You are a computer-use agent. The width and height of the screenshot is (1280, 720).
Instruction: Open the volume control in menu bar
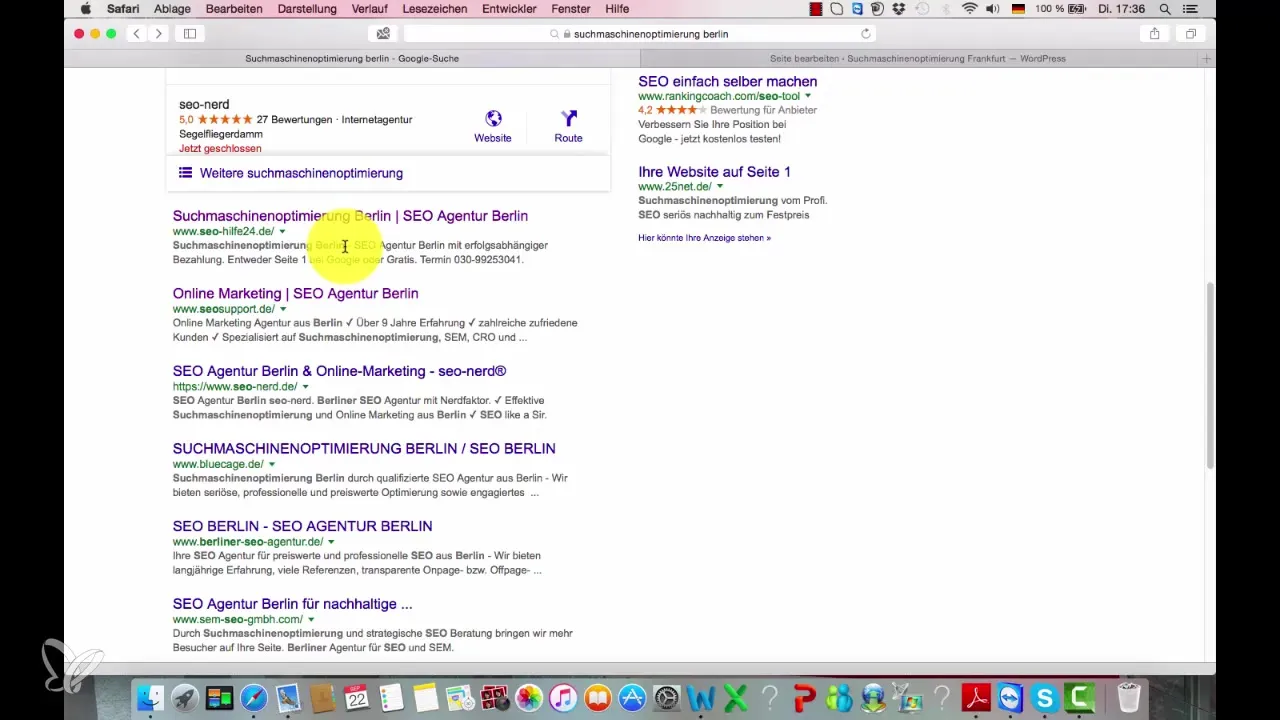click(x=995, y=9)
